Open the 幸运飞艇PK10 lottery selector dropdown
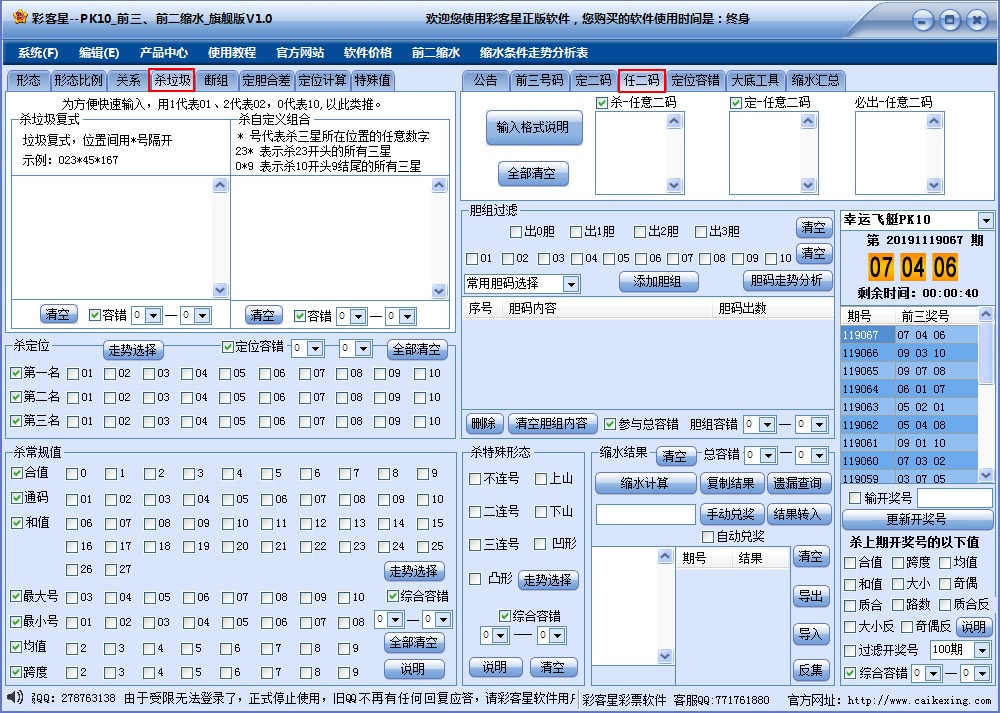Screen dimensions: 1000x713 point(986,219)
